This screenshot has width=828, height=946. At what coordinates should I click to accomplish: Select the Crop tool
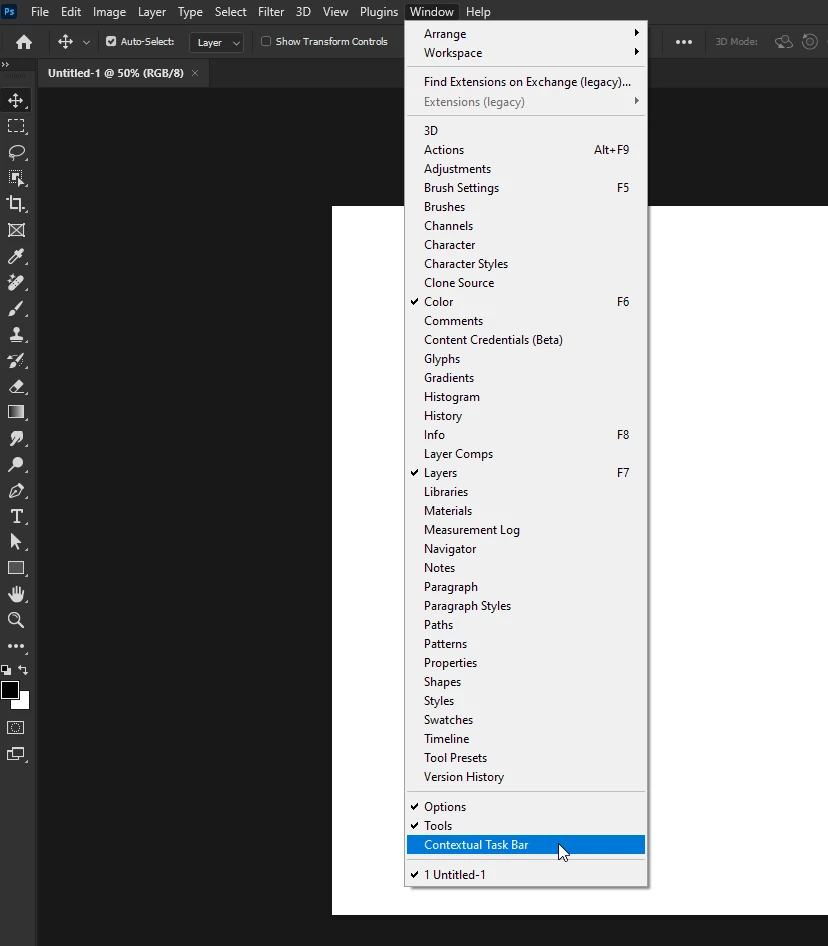point(16,204)
